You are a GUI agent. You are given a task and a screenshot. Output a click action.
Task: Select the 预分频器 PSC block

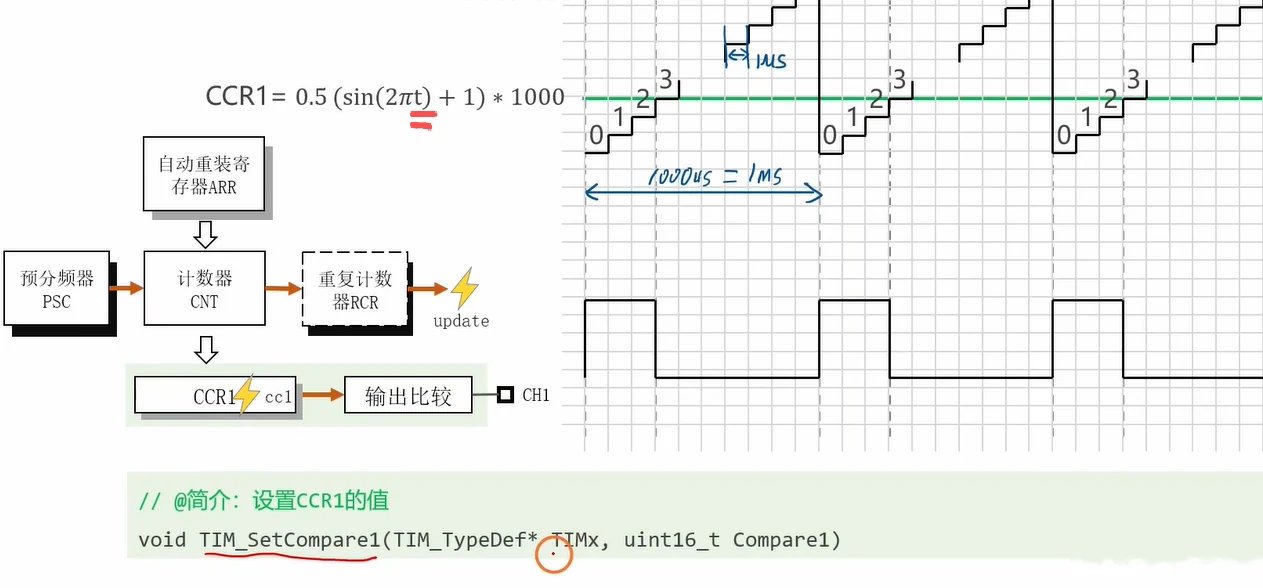coord(57,288)
